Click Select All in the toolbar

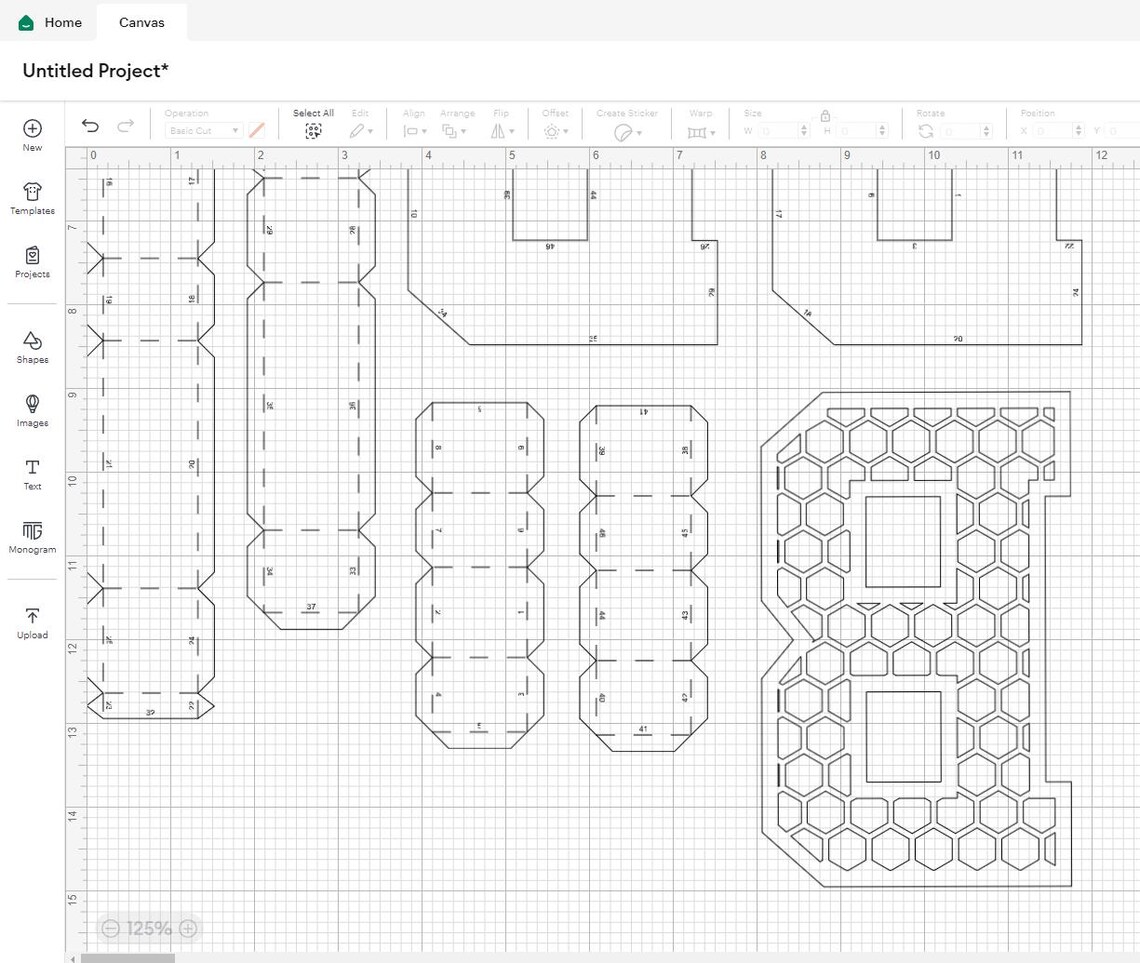click(313, 124)
